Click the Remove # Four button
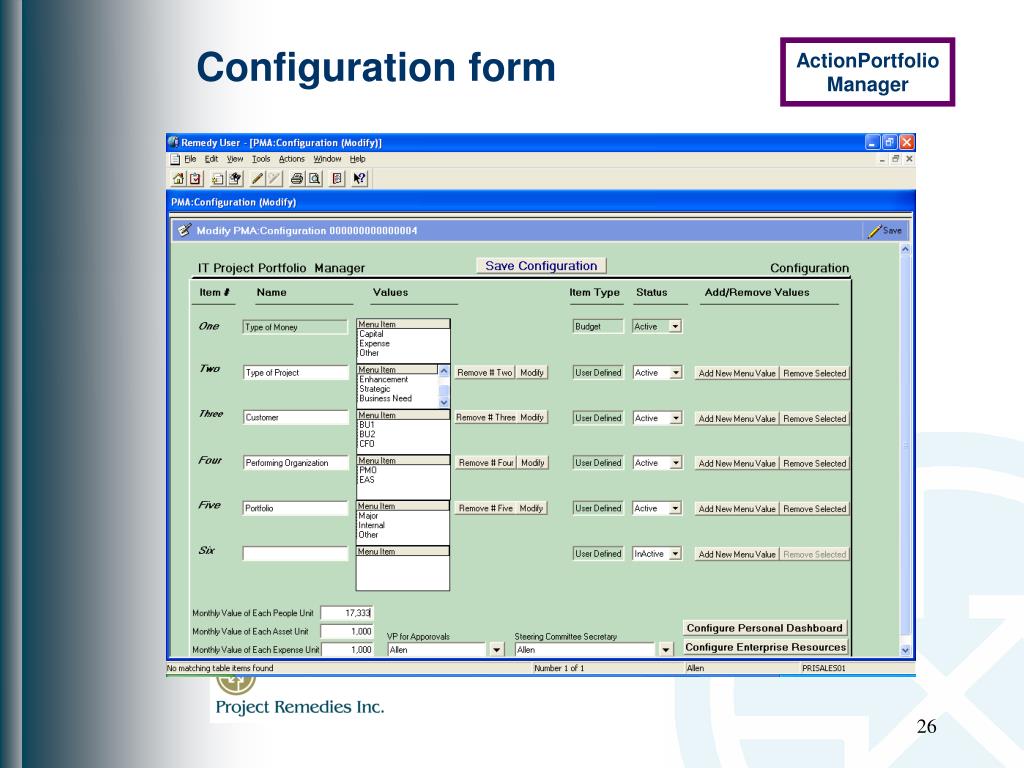The width and height of the screenshot is (1024, 768). click(x=486, y=463)
